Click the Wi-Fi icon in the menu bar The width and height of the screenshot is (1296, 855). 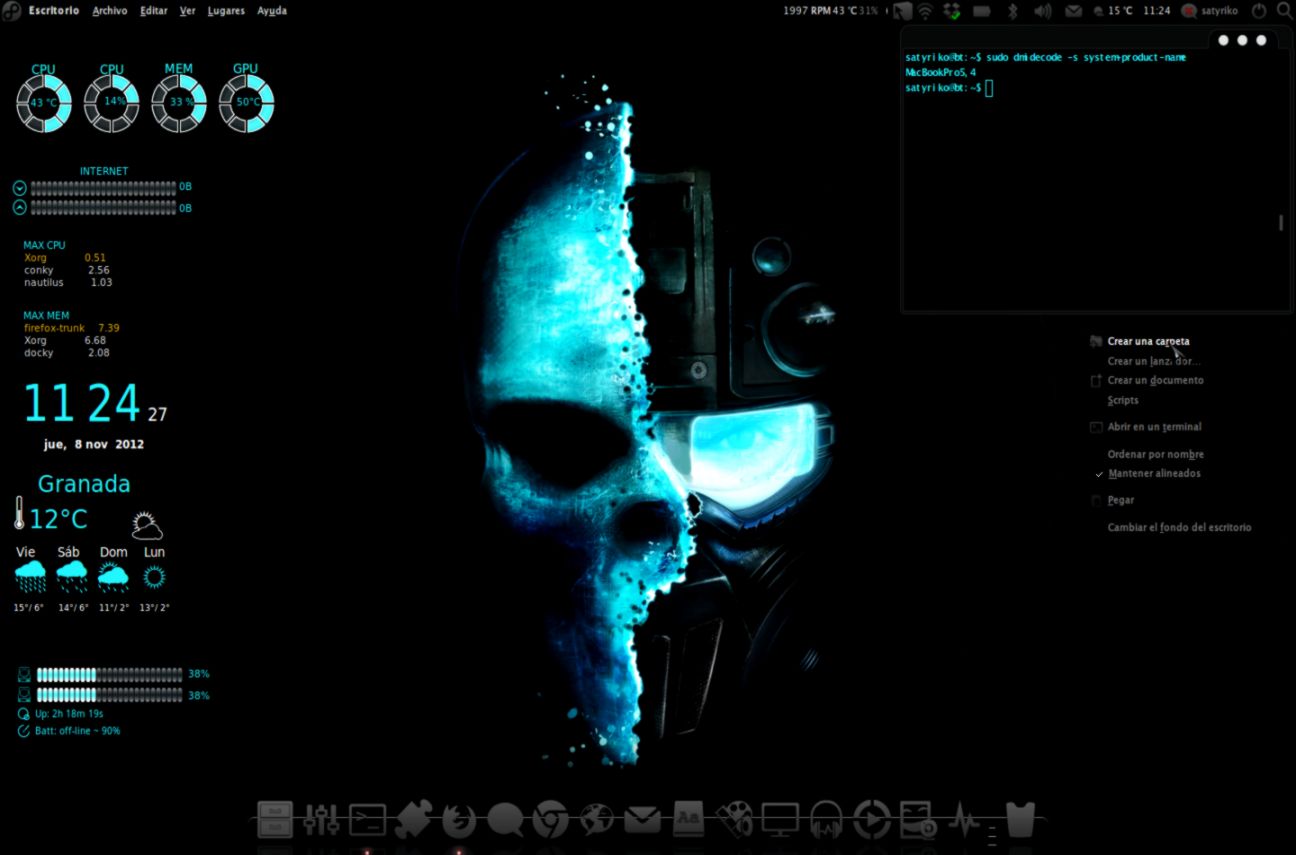click(924, 11)
